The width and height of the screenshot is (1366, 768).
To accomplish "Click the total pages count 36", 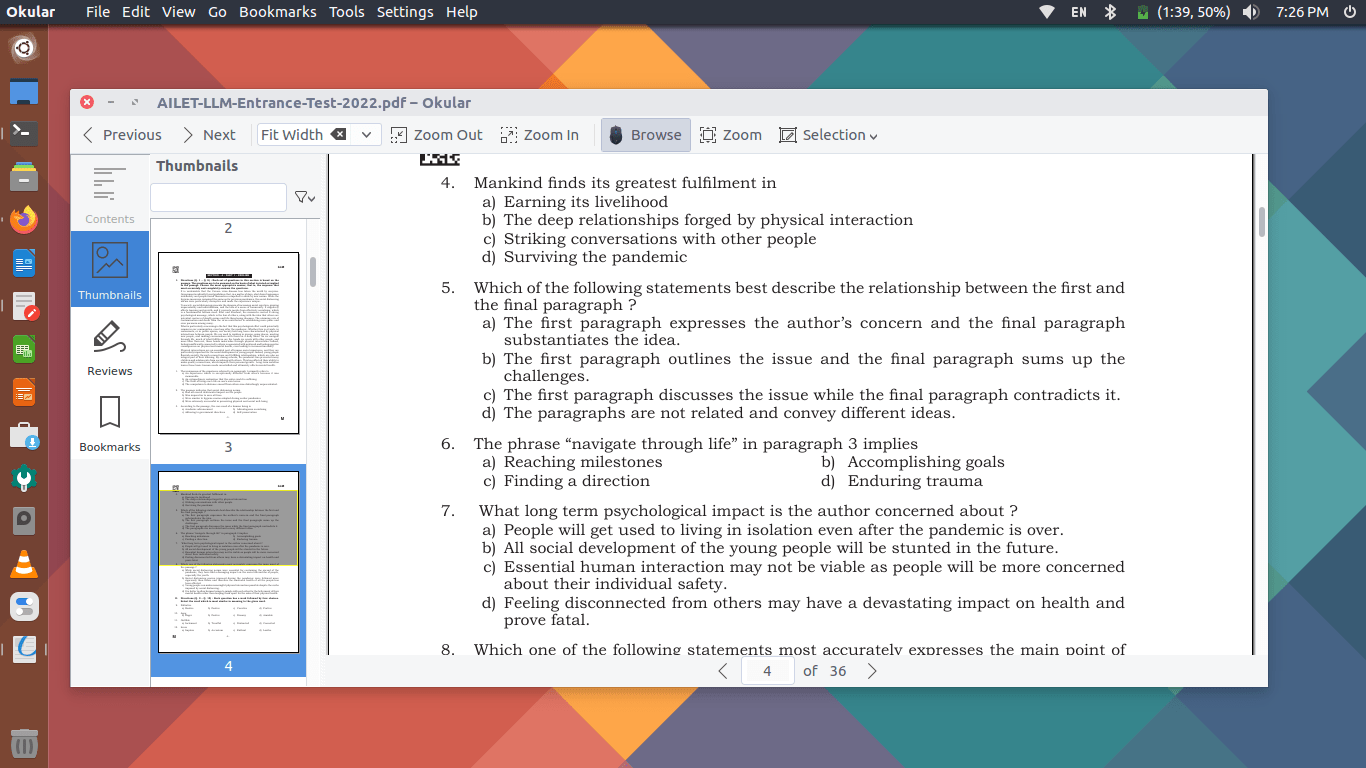I will click(x=838, y=671).
